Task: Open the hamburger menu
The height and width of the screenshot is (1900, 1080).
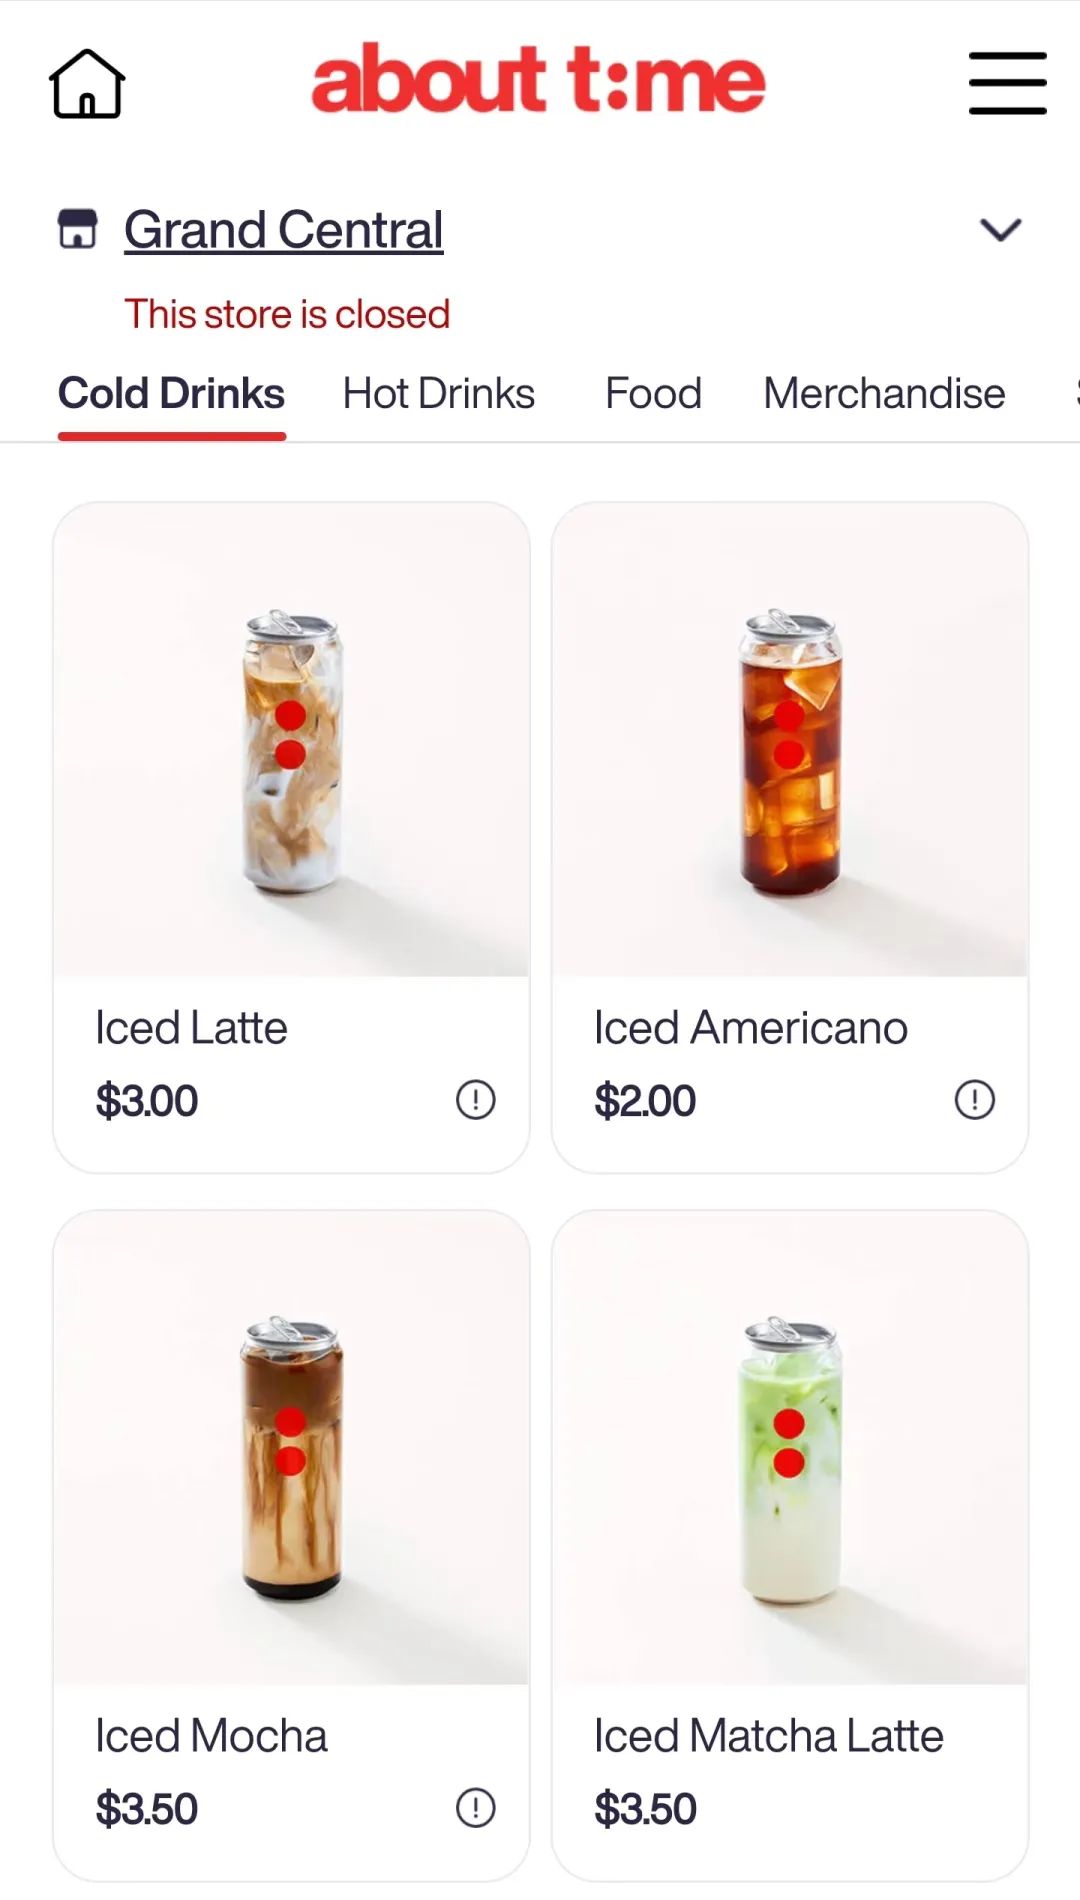Action: coord(1007,84)
